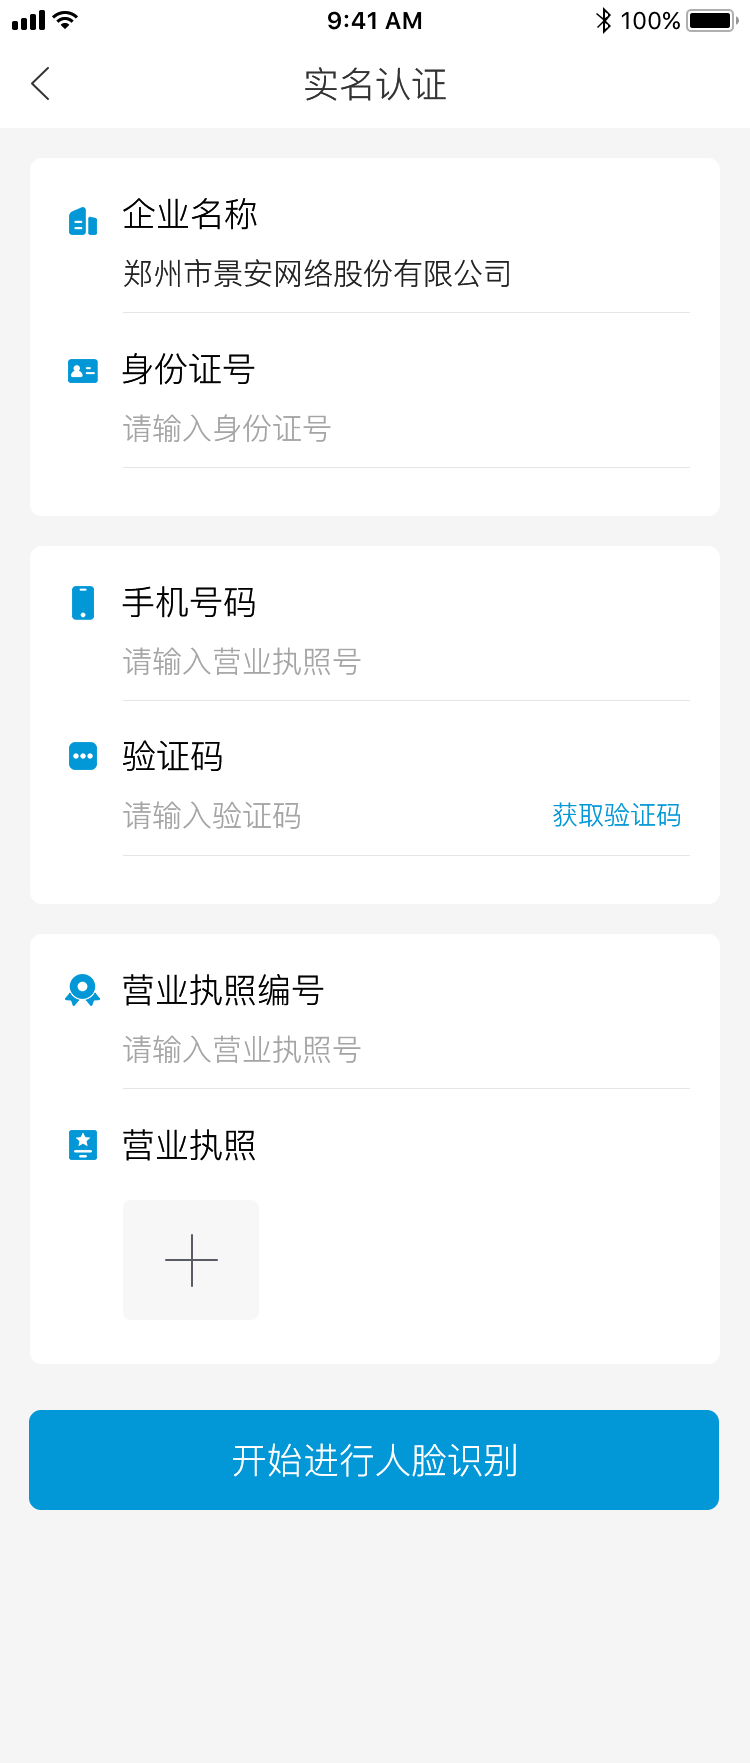Tap the Bluetooth status icon
Screen dimensions: 750x1763
[603, 21]
